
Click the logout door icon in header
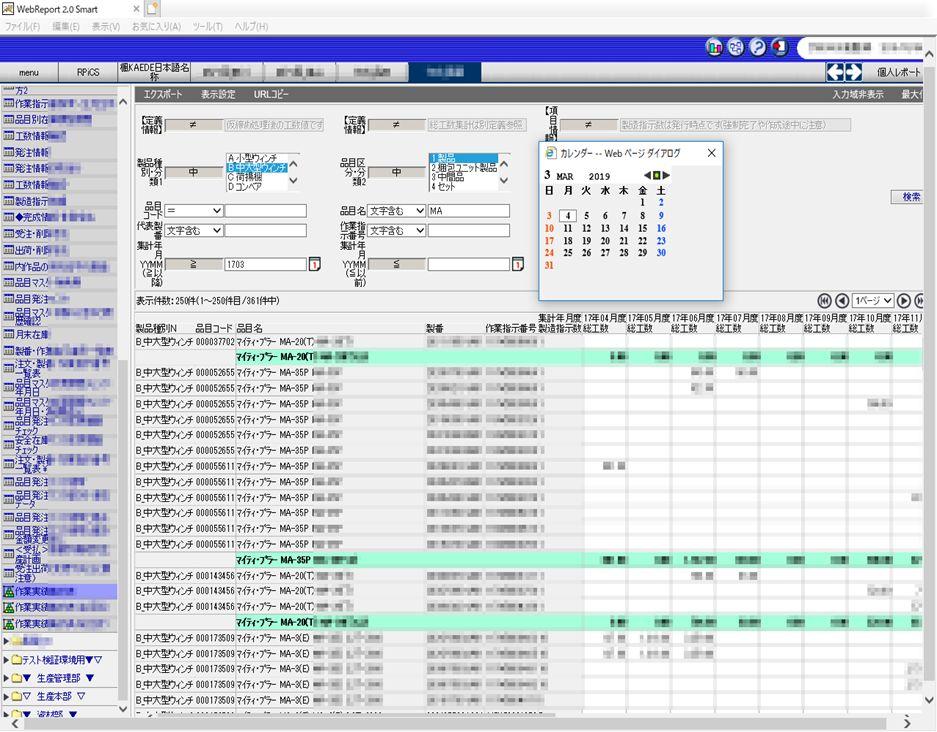pyautogui.click(x=779, y=47)
